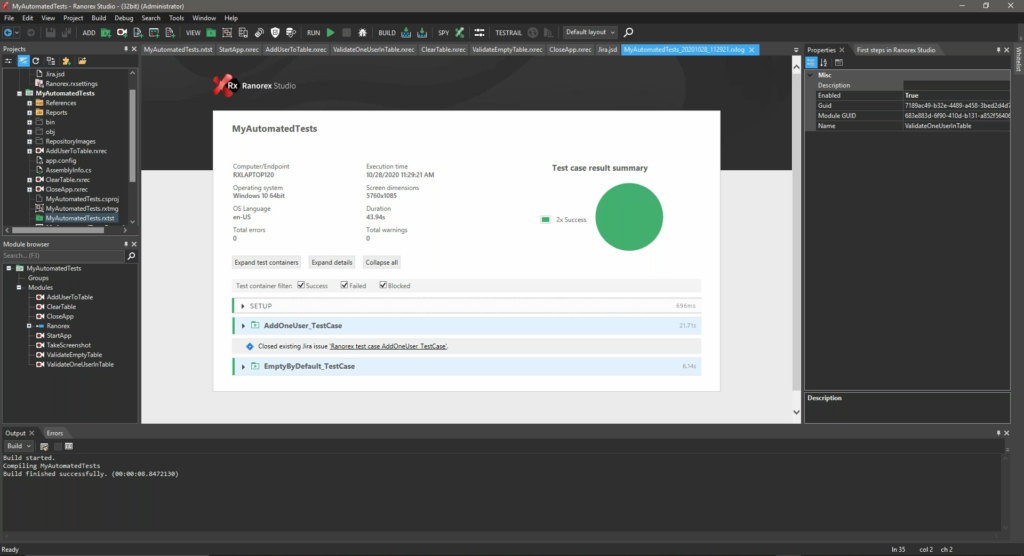This screenshot has width=1024, height=556.
Task: Click the back navigation arrow in toolbar
Action: [x=8, y=32]
